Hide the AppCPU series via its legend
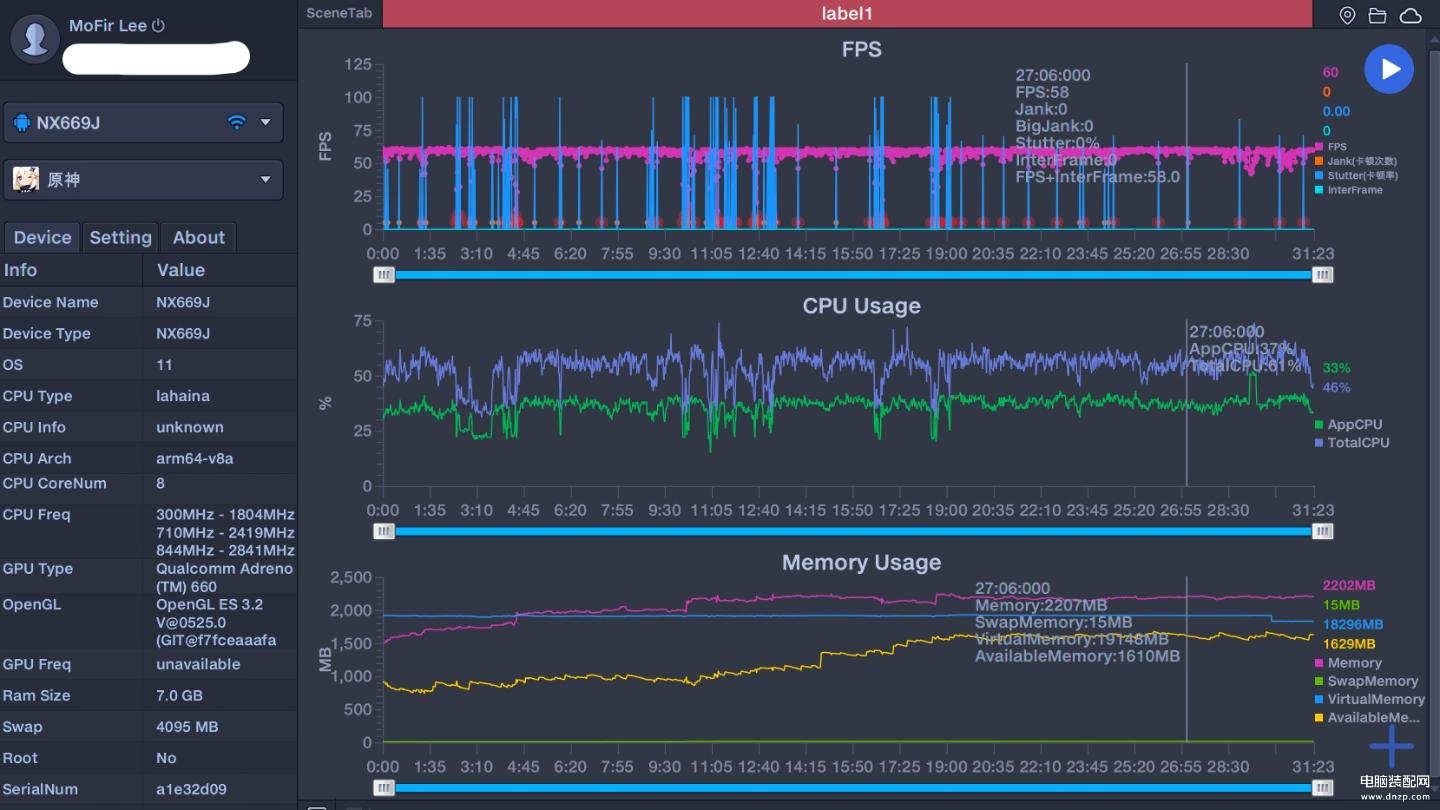Screen dimensions: 1440x810 (1348, 425)
